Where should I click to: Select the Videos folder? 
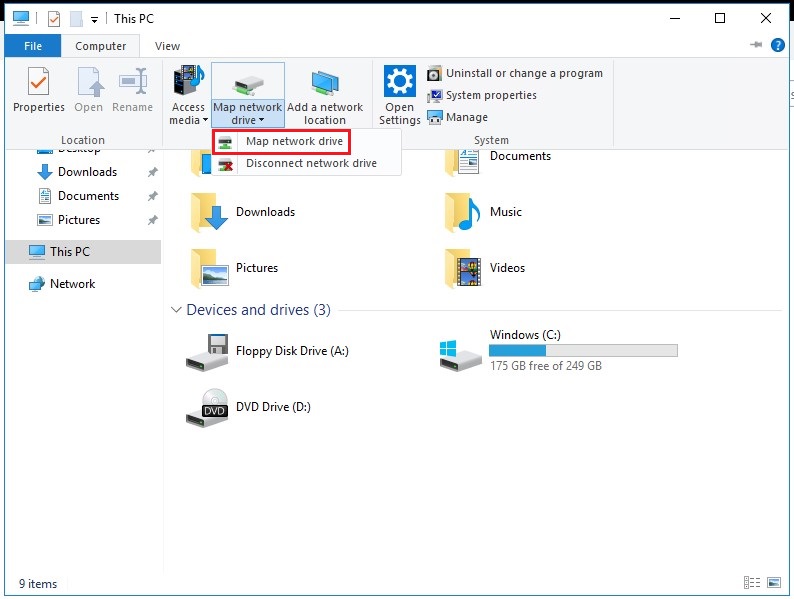[485, 268]
